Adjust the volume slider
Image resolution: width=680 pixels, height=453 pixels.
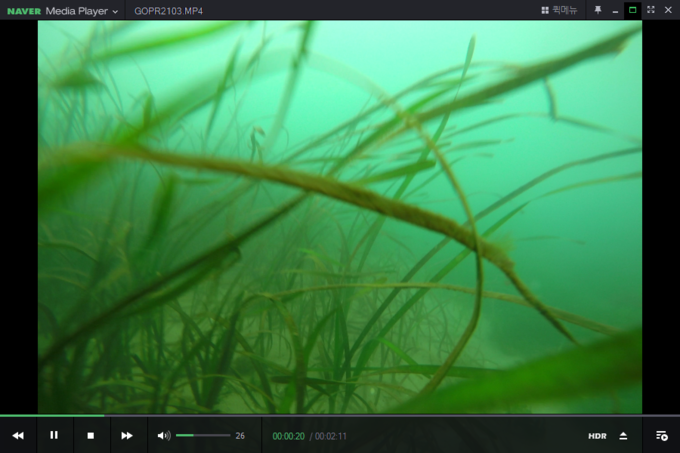pyautogui.click(x=203, y=435)
